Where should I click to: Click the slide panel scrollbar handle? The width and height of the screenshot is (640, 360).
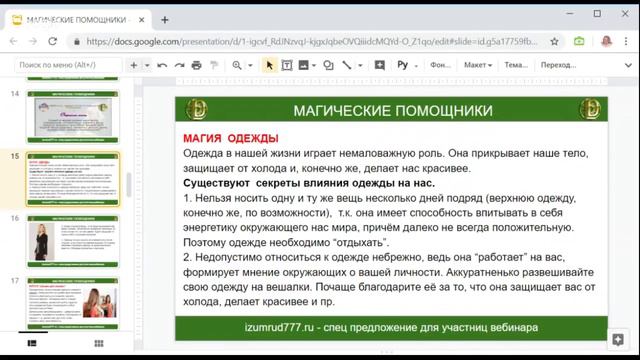pyautogui.click(x=129, y=185)
